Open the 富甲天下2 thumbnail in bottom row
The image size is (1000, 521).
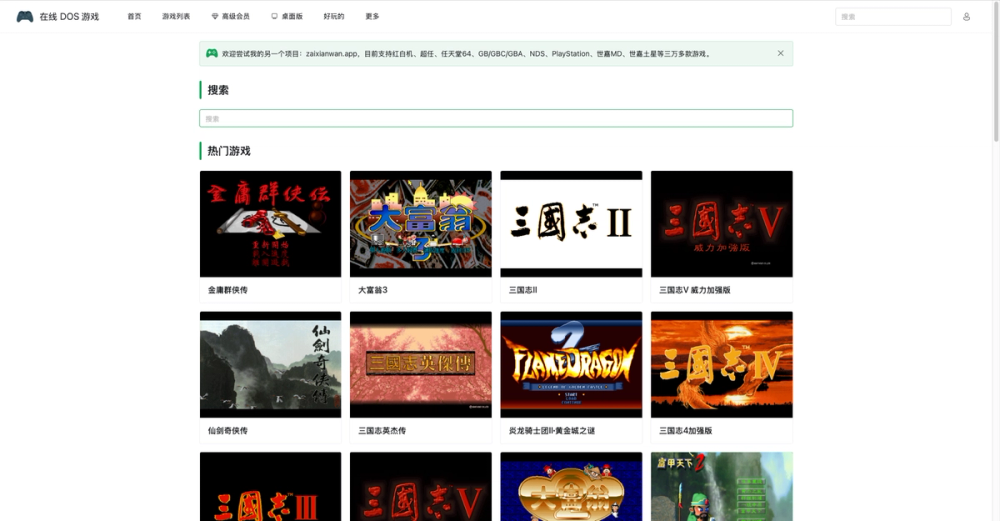pyautogui.click(x=722, y=487)
